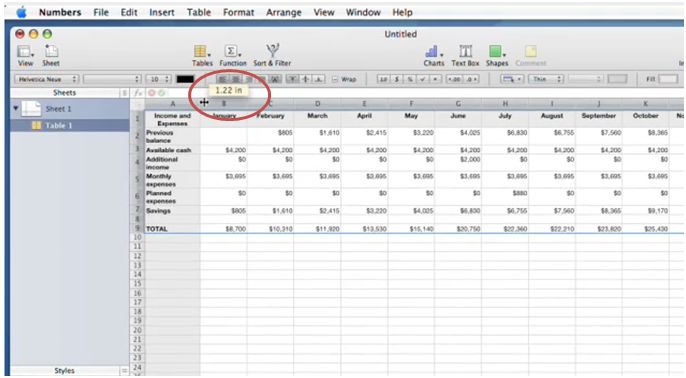Click the yellow Comment icon
Image resolution: width=686 pixels, height=378 pixels.
531,52
